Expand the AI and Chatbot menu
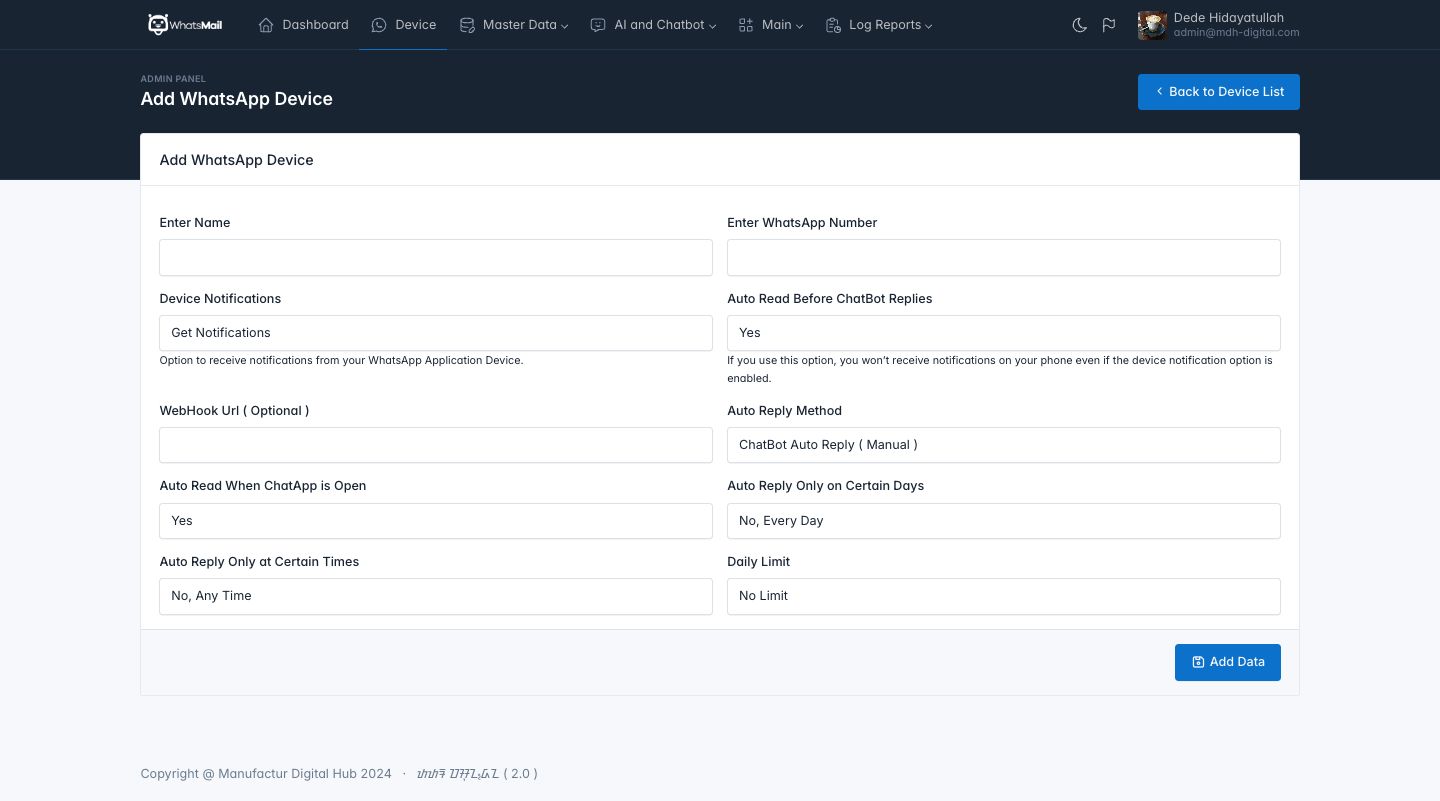The height and width of the screenshot is (801, 1440). point(654,25)
